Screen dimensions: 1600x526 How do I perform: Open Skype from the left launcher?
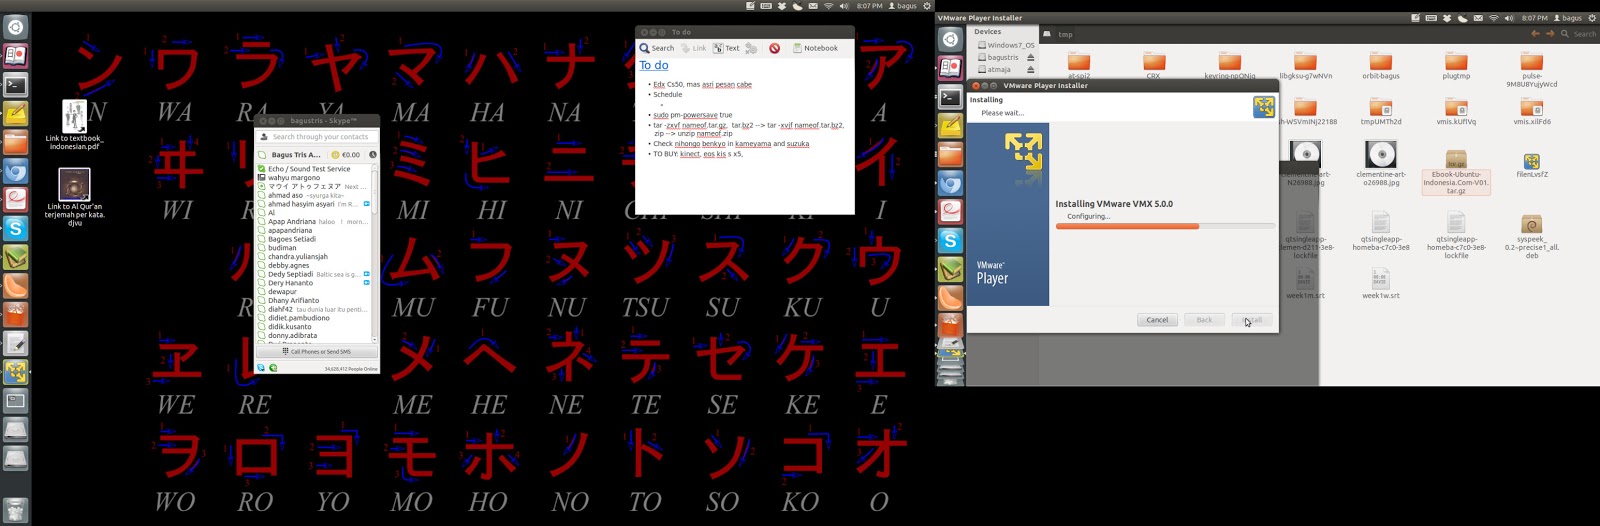[x=16, y=229]
